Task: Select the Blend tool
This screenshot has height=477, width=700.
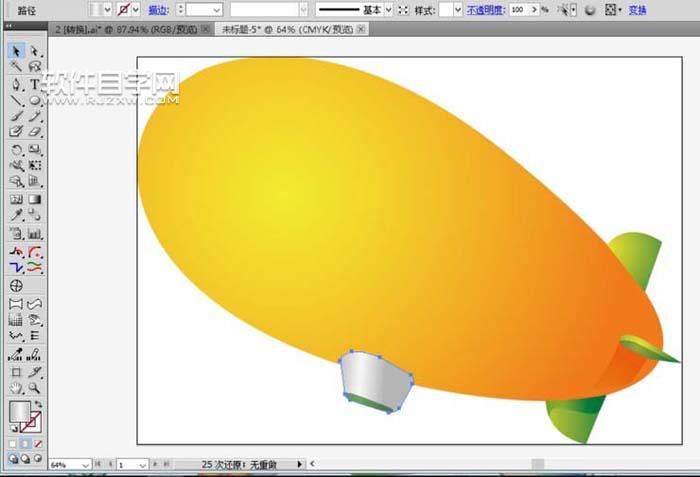Action: pyautogui.click(x=35, y=215)
